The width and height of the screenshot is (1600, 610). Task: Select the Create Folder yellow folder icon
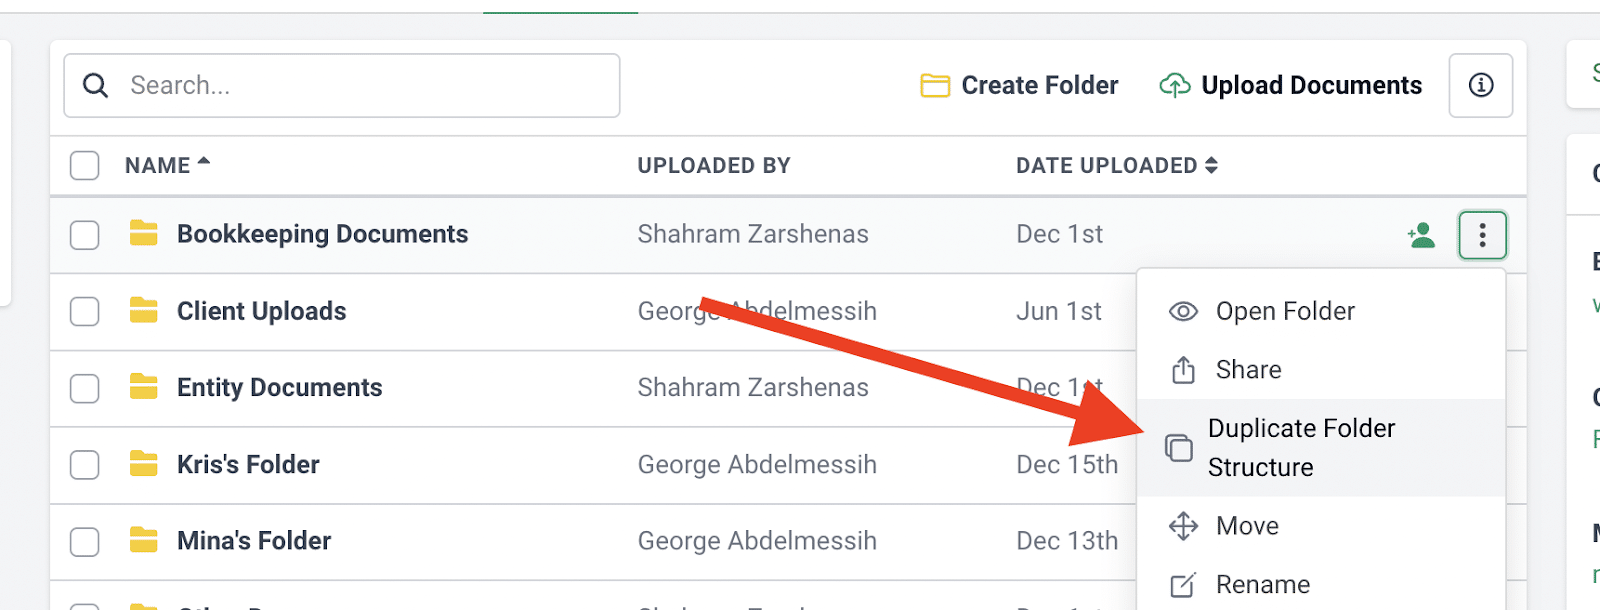[934, 85]
